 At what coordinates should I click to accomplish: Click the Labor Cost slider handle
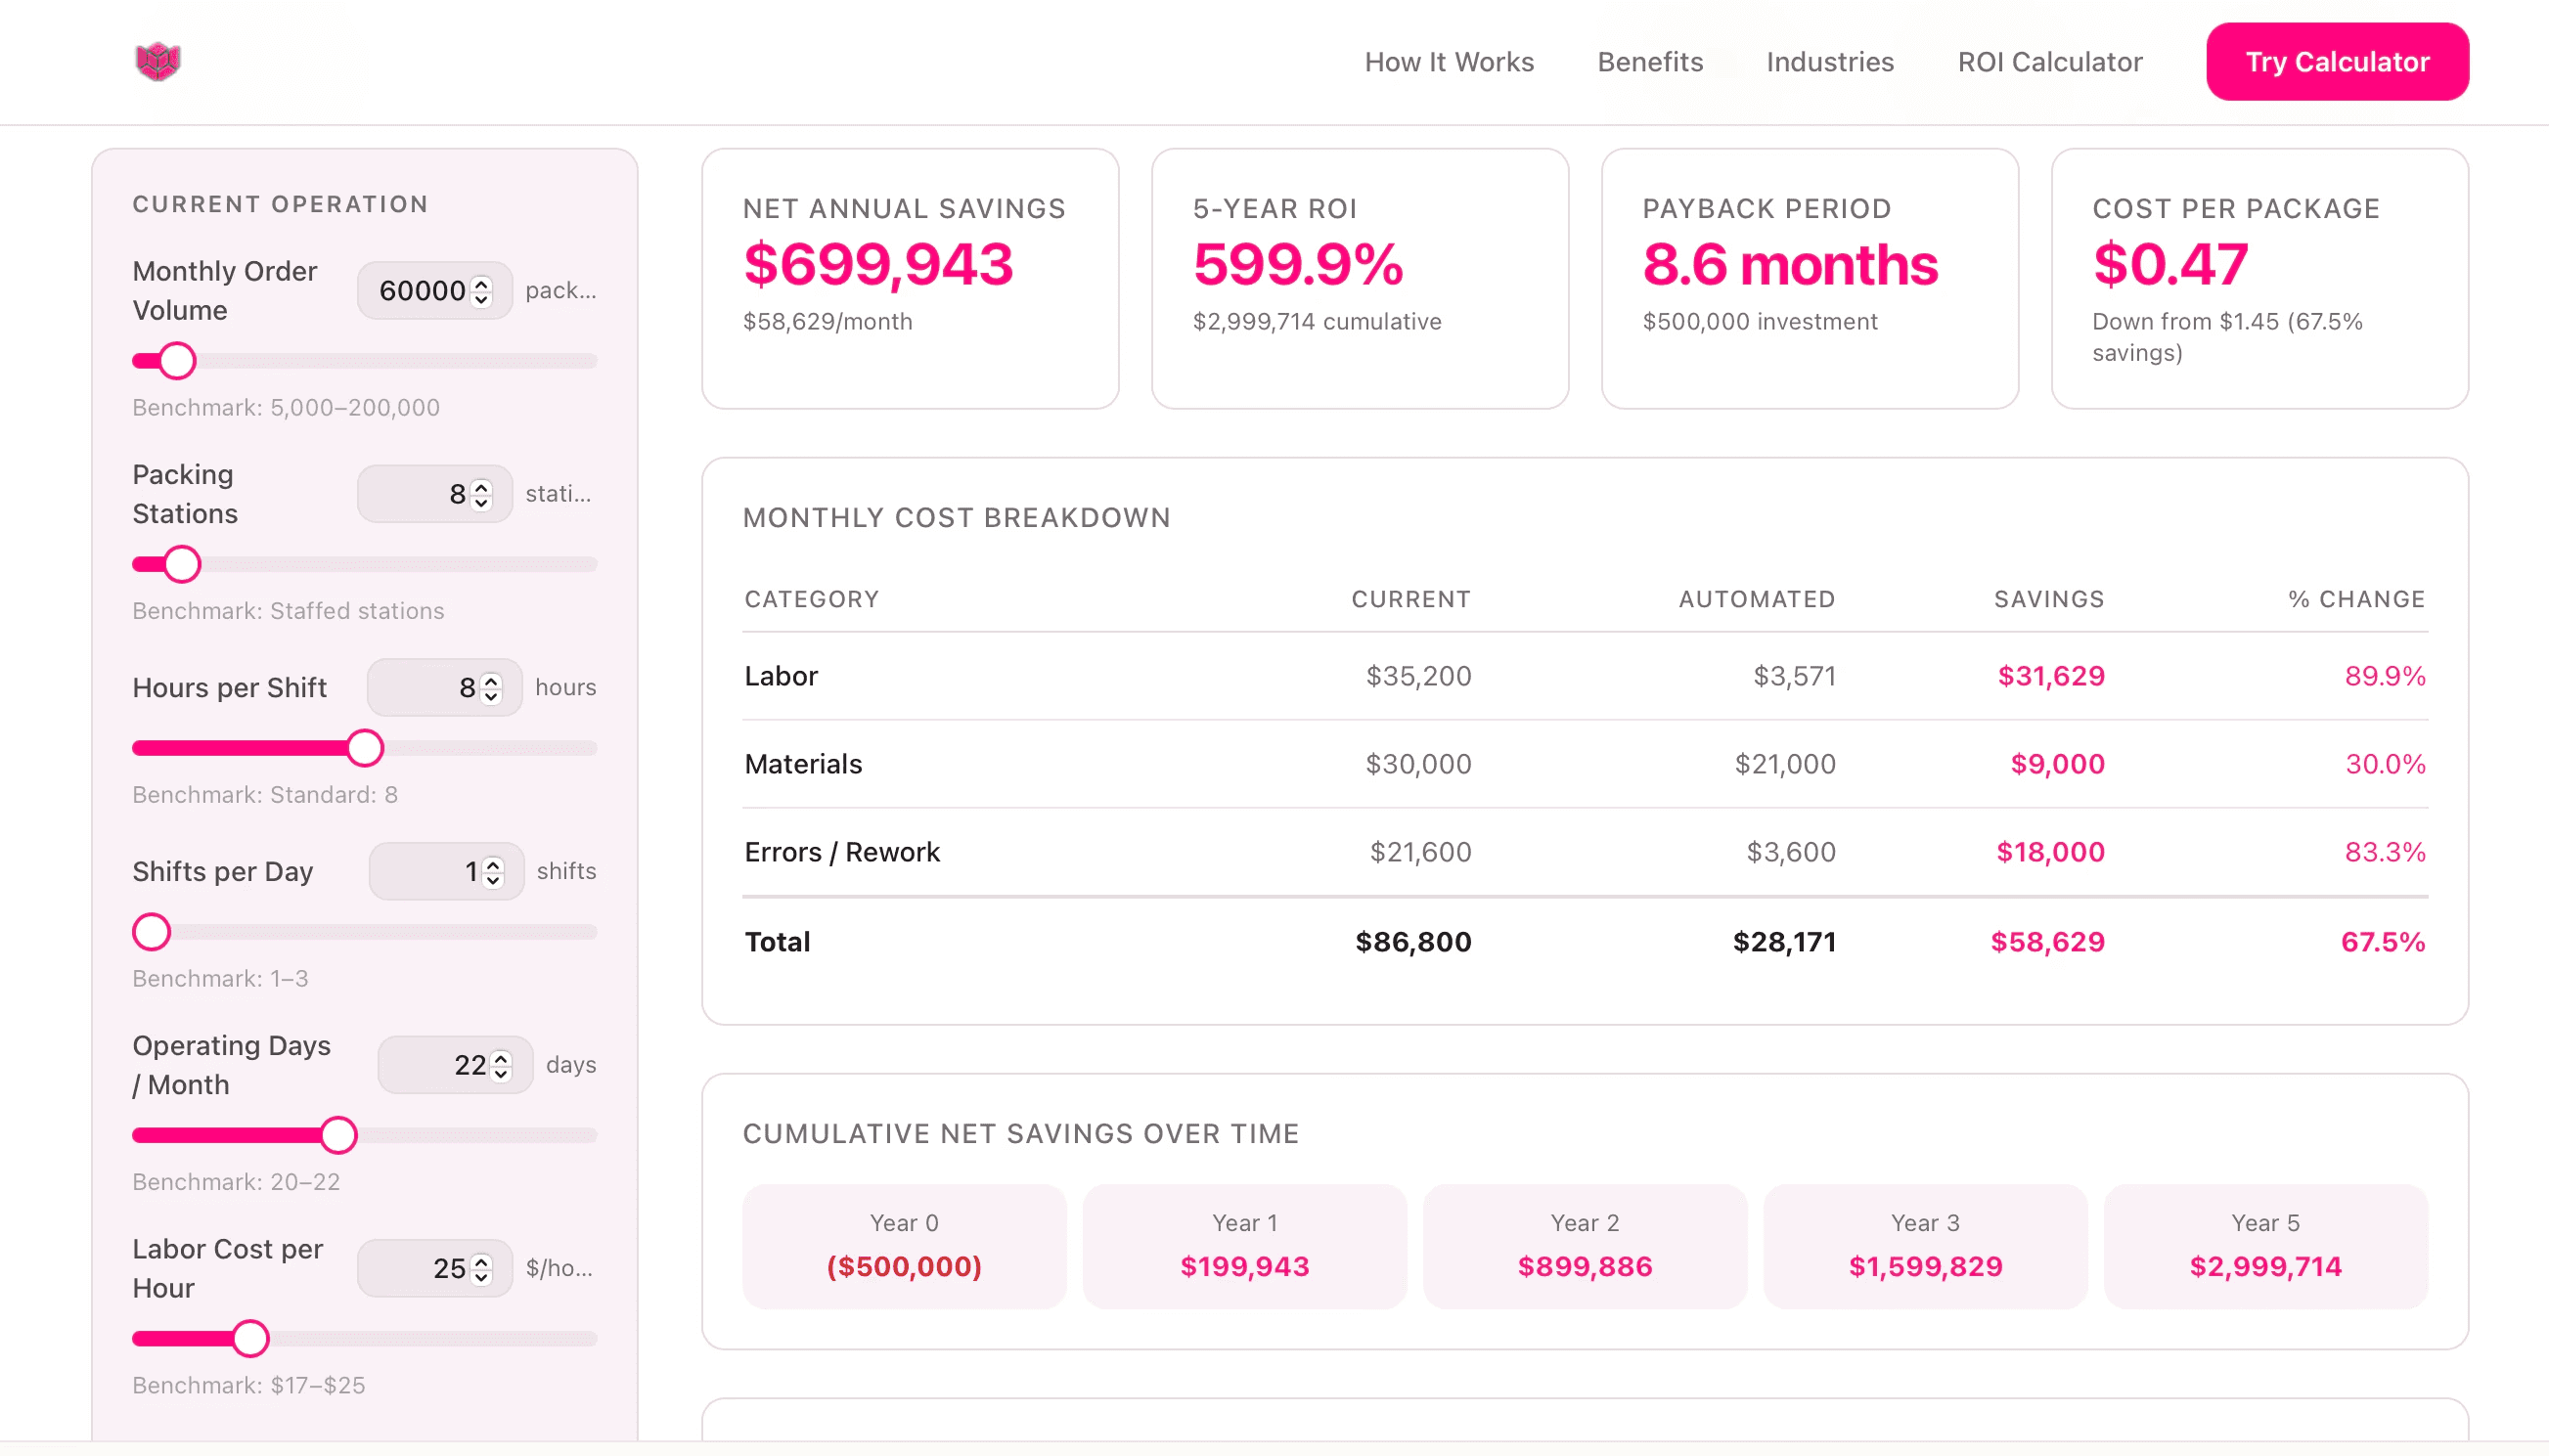tap(250, 1338)
